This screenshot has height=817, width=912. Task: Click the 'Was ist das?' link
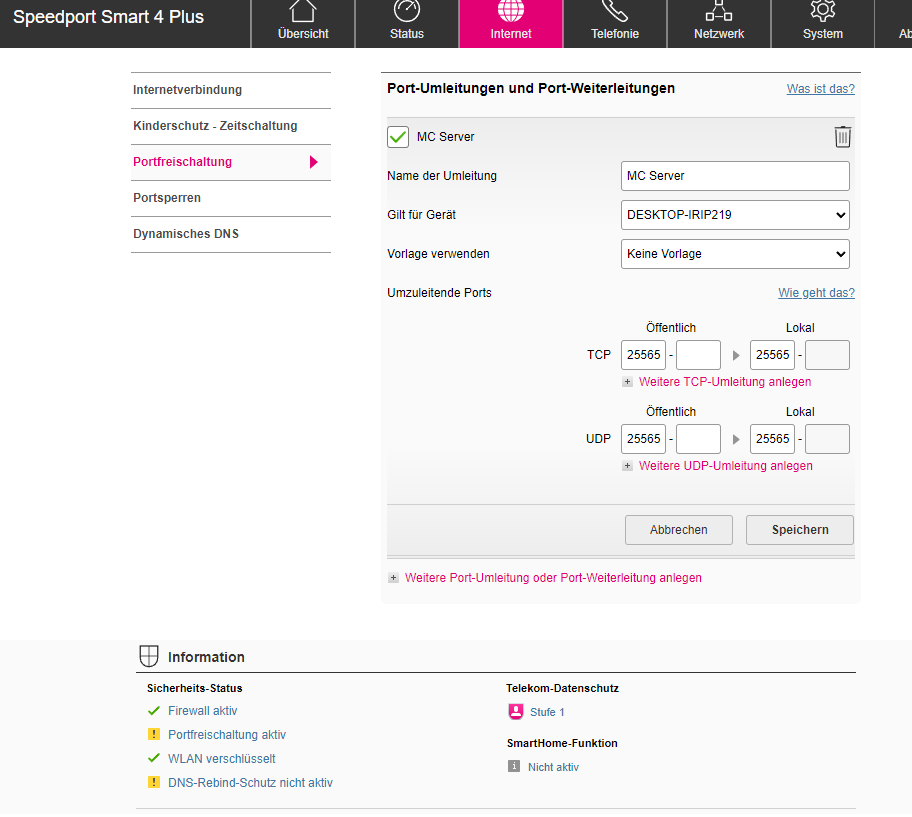pyautogui.click(x=820, y=89)
